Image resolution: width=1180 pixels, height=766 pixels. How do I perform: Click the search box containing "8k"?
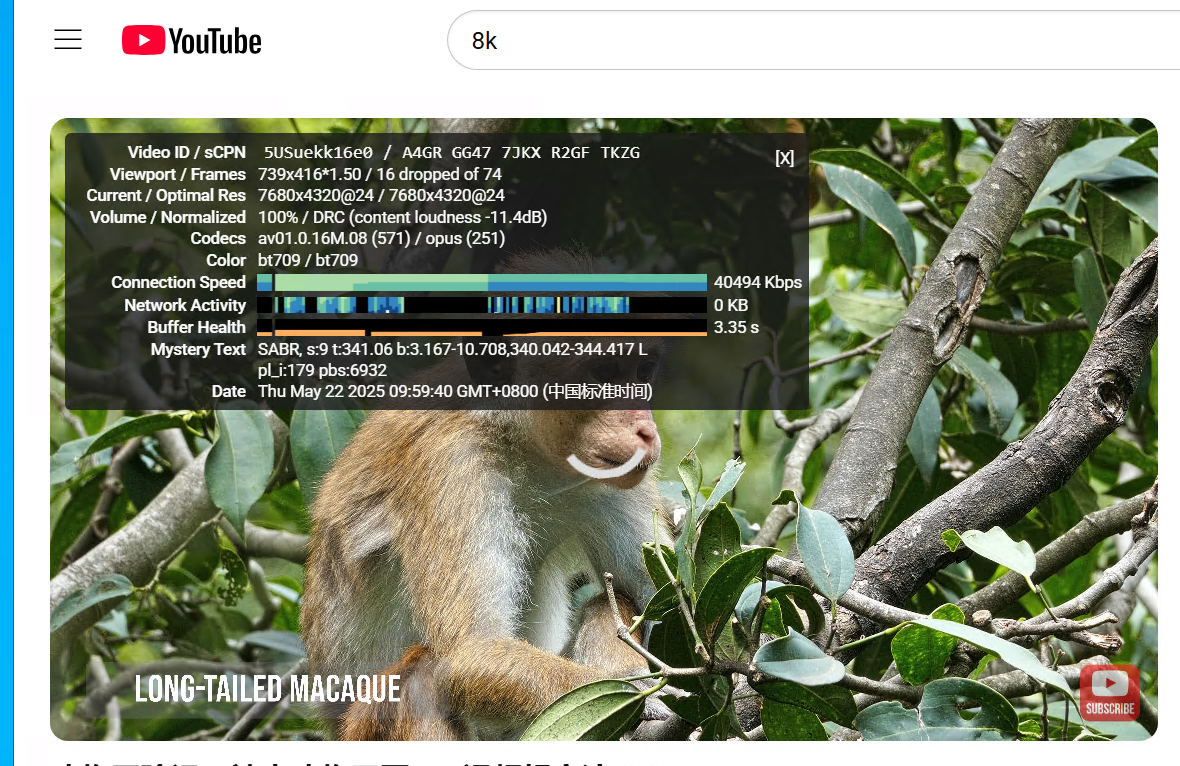coord(800,40)
